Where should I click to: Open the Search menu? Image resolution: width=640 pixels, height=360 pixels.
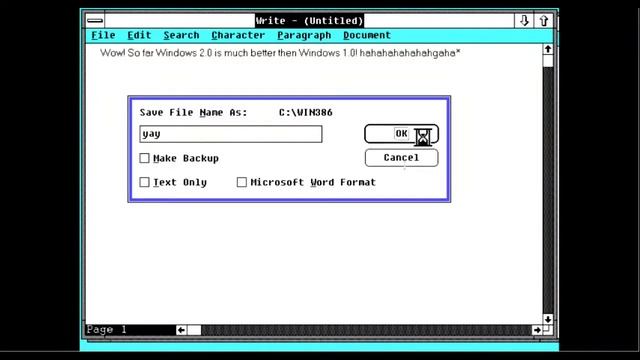tap(181, 35)
